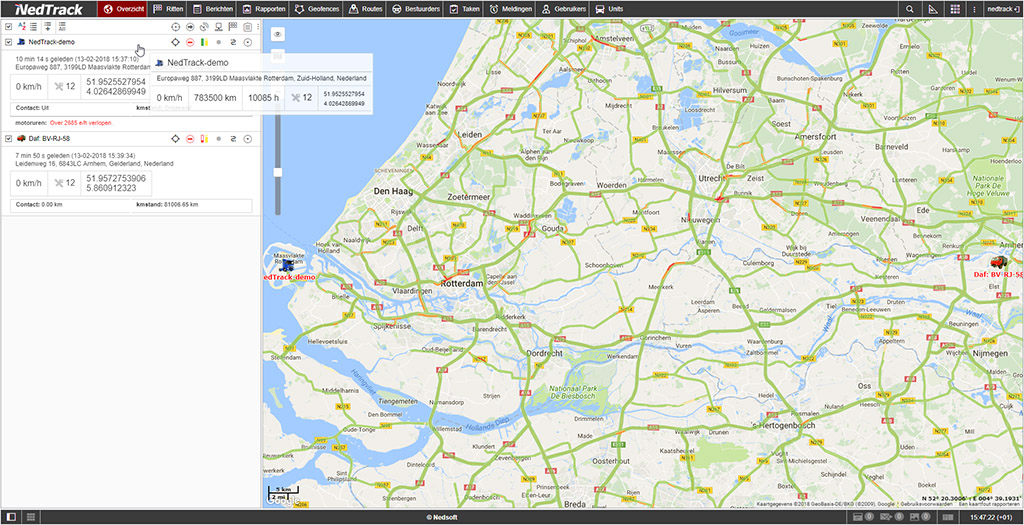Click the search magnifier icon in top bar
This screenshot has height=525, width=1024.
(x=910, y=9)
